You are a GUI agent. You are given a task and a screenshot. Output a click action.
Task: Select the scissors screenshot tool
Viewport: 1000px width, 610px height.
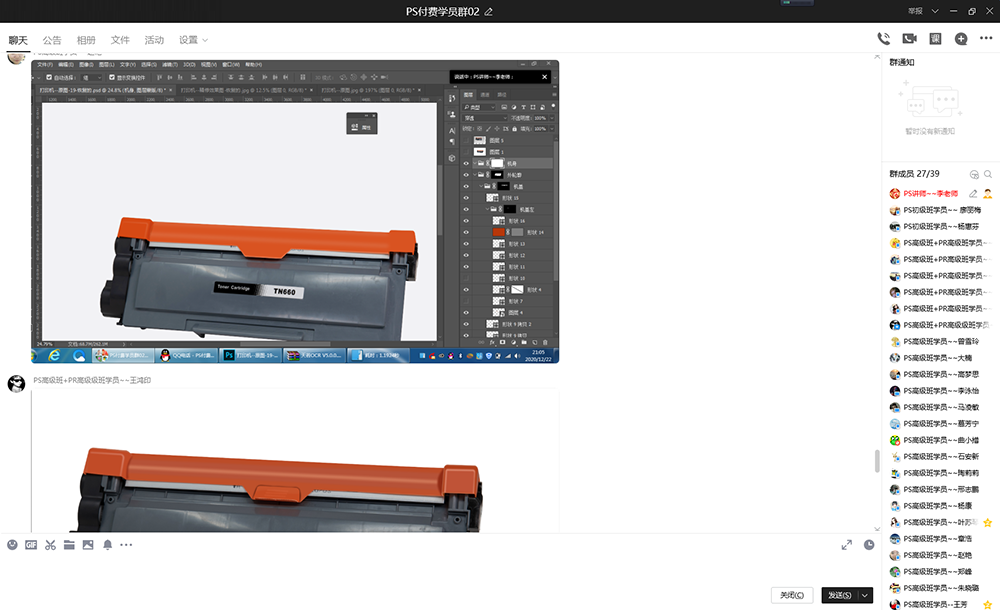pos(50,545)
